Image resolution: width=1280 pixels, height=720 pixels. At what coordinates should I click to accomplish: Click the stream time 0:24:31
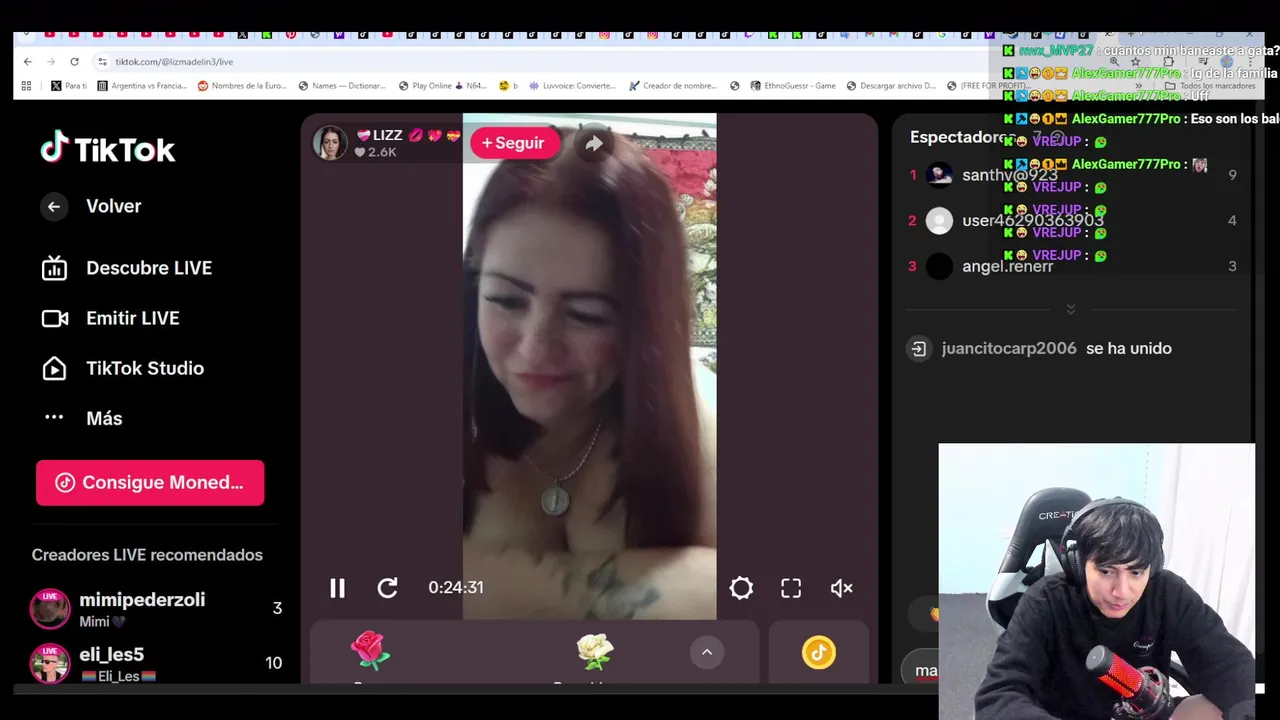[456, 588]
